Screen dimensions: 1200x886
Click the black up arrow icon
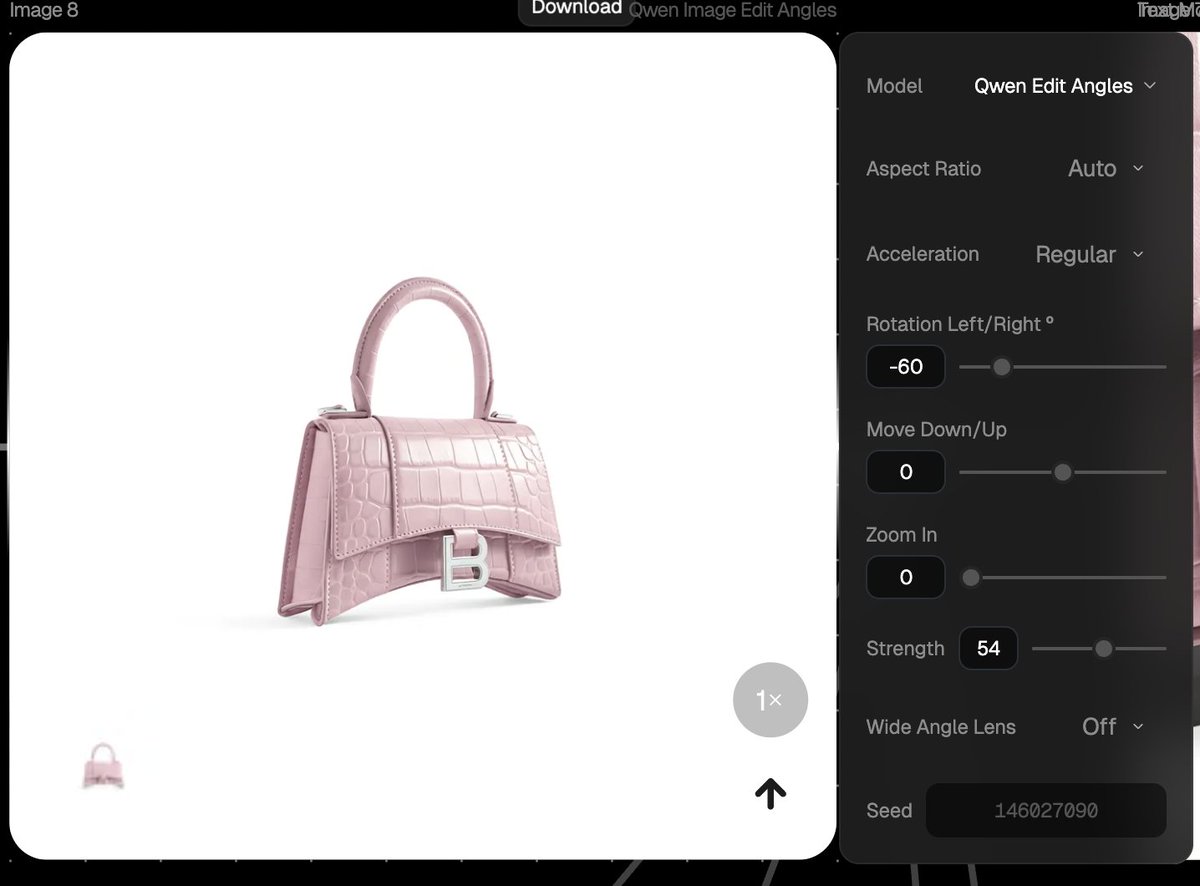point(770,793)
